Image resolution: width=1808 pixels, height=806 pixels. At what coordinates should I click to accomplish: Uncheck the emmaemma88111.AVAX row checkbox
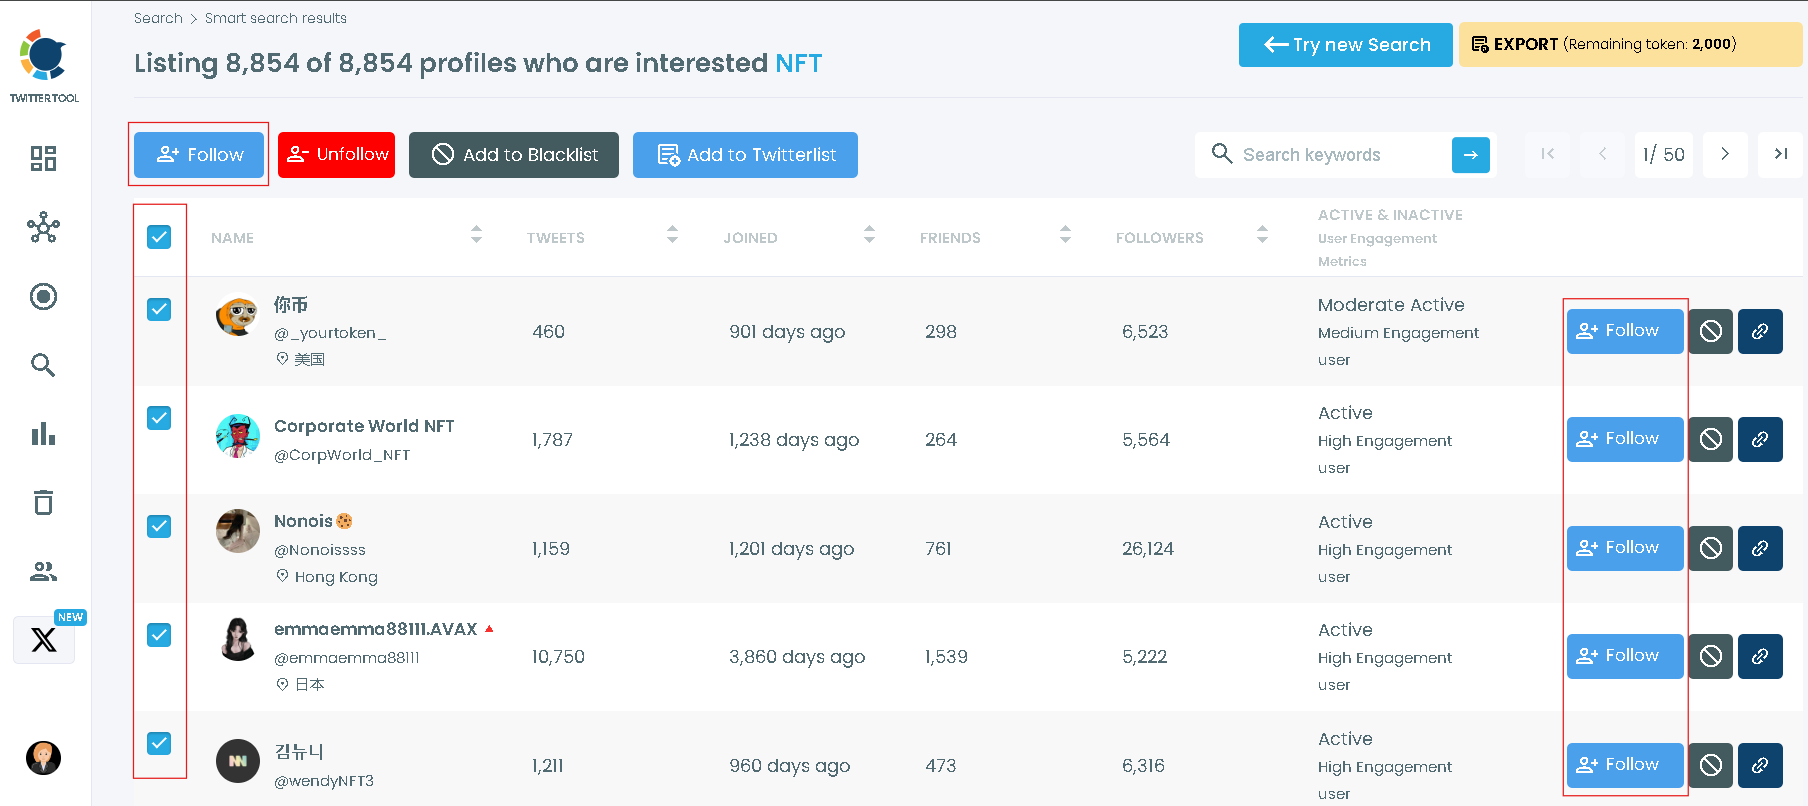(x=159, y=635)
